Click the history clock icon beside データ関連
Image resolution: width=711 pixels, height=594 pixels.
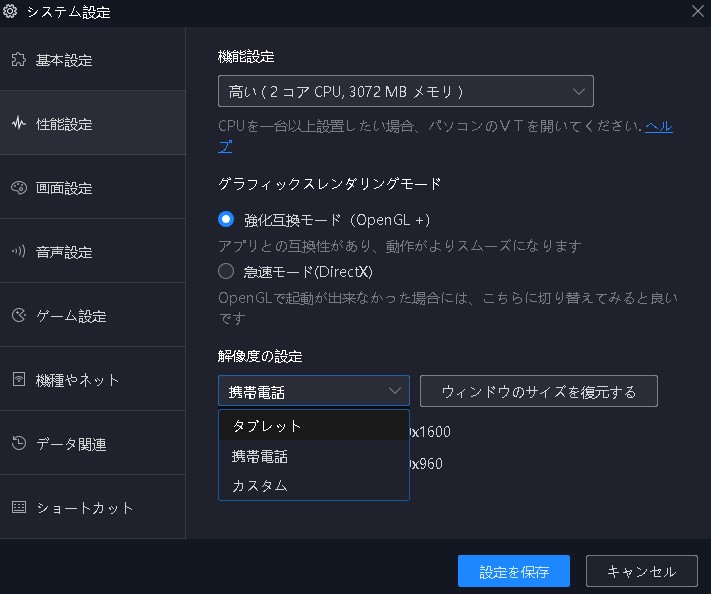click(19, 443)
